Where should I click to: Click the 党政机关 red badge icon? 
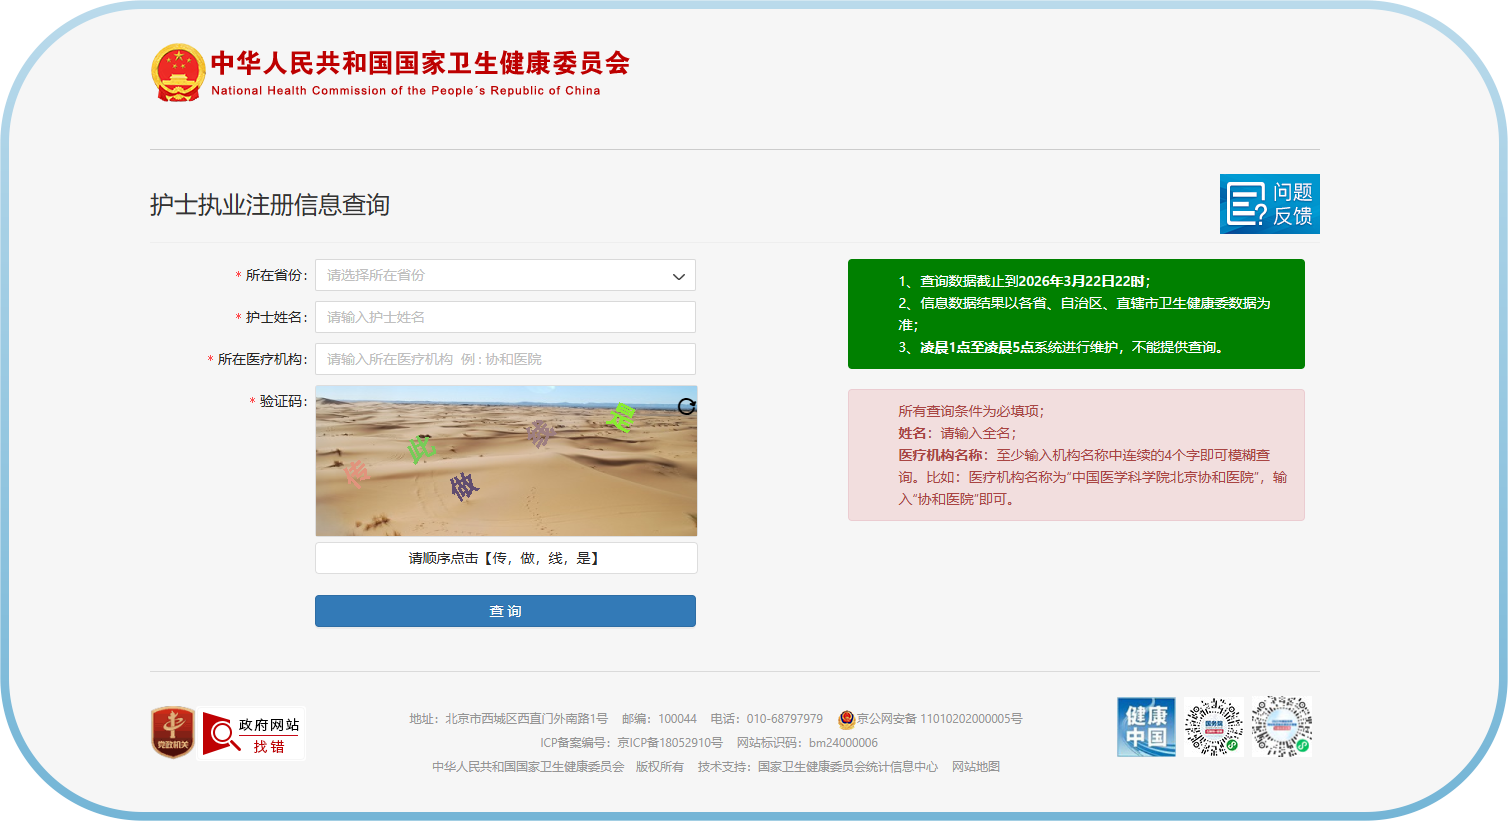point(173,732)
